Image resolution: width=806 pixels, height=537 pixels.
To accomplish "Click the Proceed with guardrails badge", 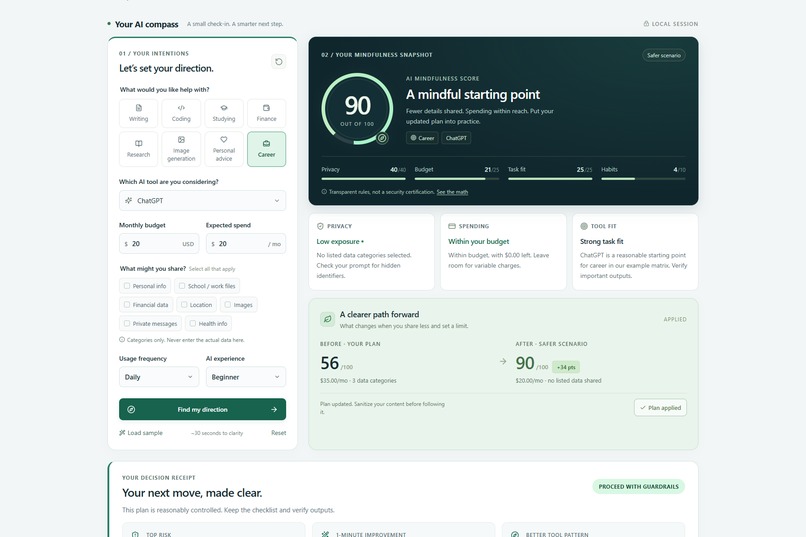I will tap(638, 486).
